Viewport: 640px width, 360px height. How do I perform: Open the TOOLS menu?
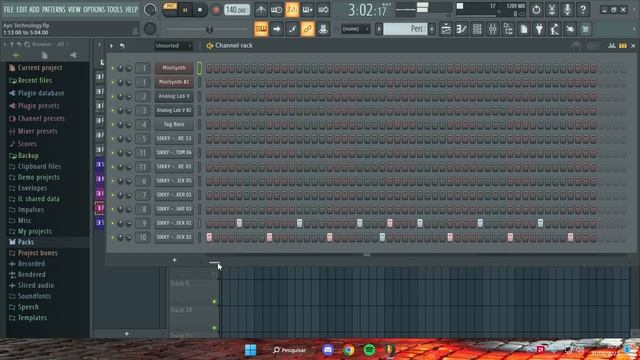(x=115, y=9)
